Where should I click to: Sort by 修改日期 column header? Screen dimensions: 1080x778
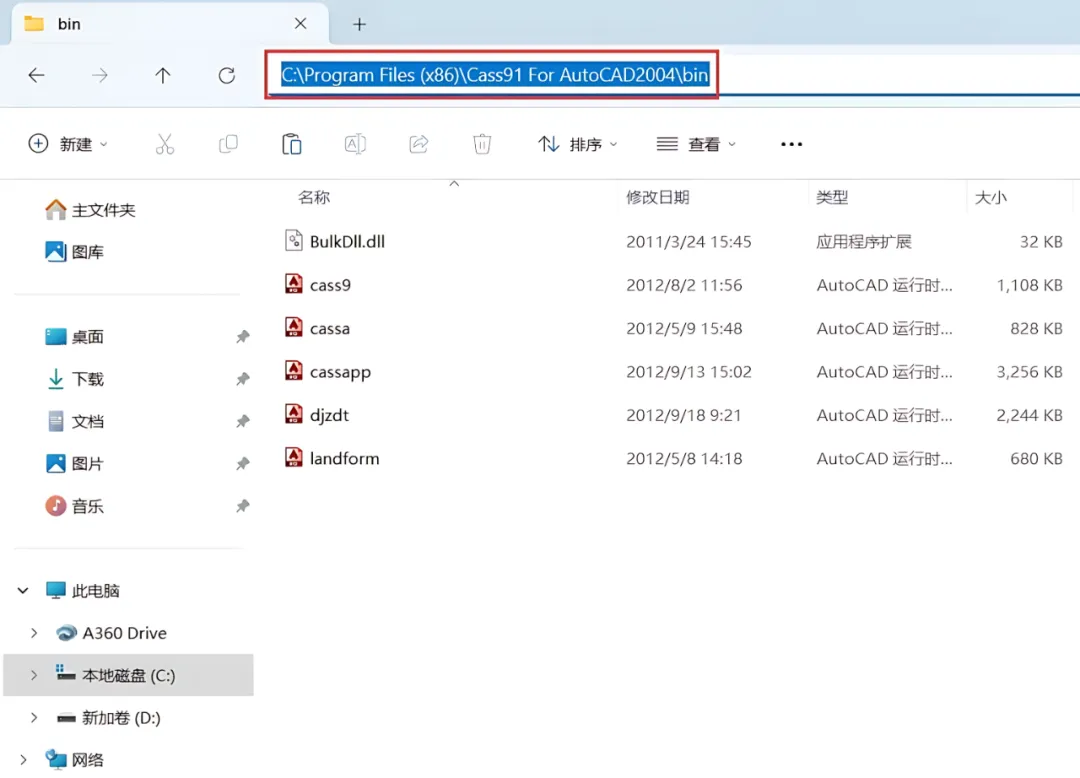[658, 198]
